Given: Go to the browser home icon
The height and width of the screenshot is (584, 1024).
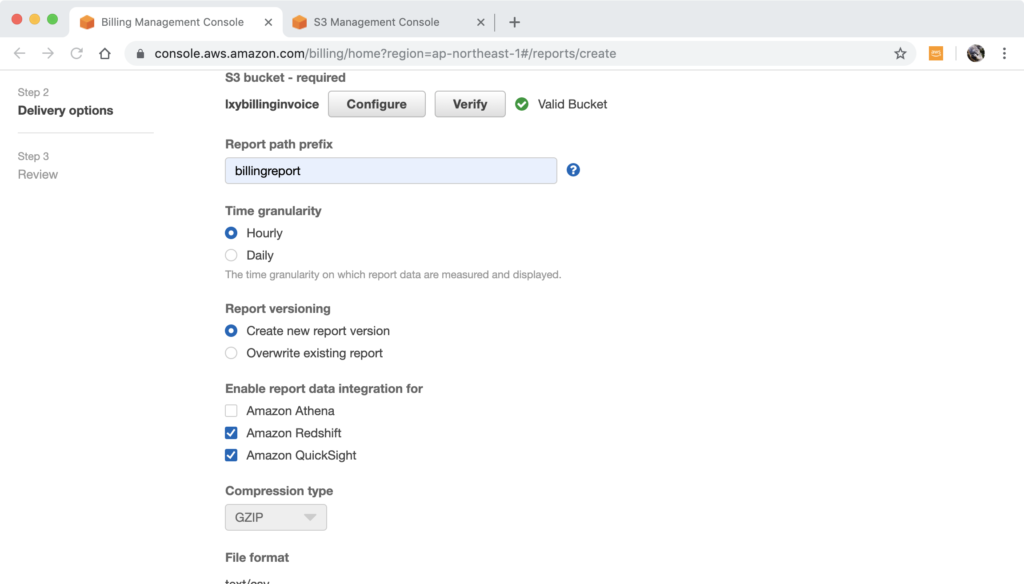Looking at the screenshot, I should click(104, 54).
